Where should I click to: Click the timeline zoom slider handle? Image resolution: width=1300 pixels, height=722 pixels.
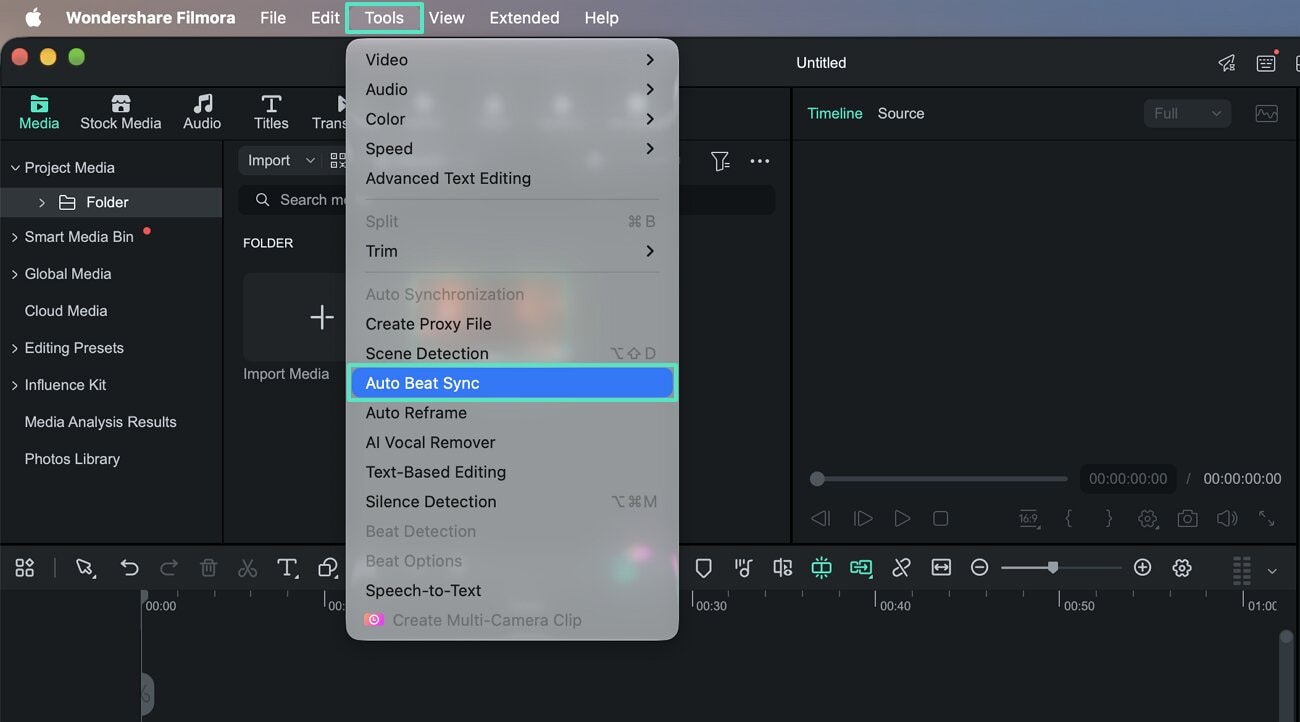click(x=1053, y=567)
